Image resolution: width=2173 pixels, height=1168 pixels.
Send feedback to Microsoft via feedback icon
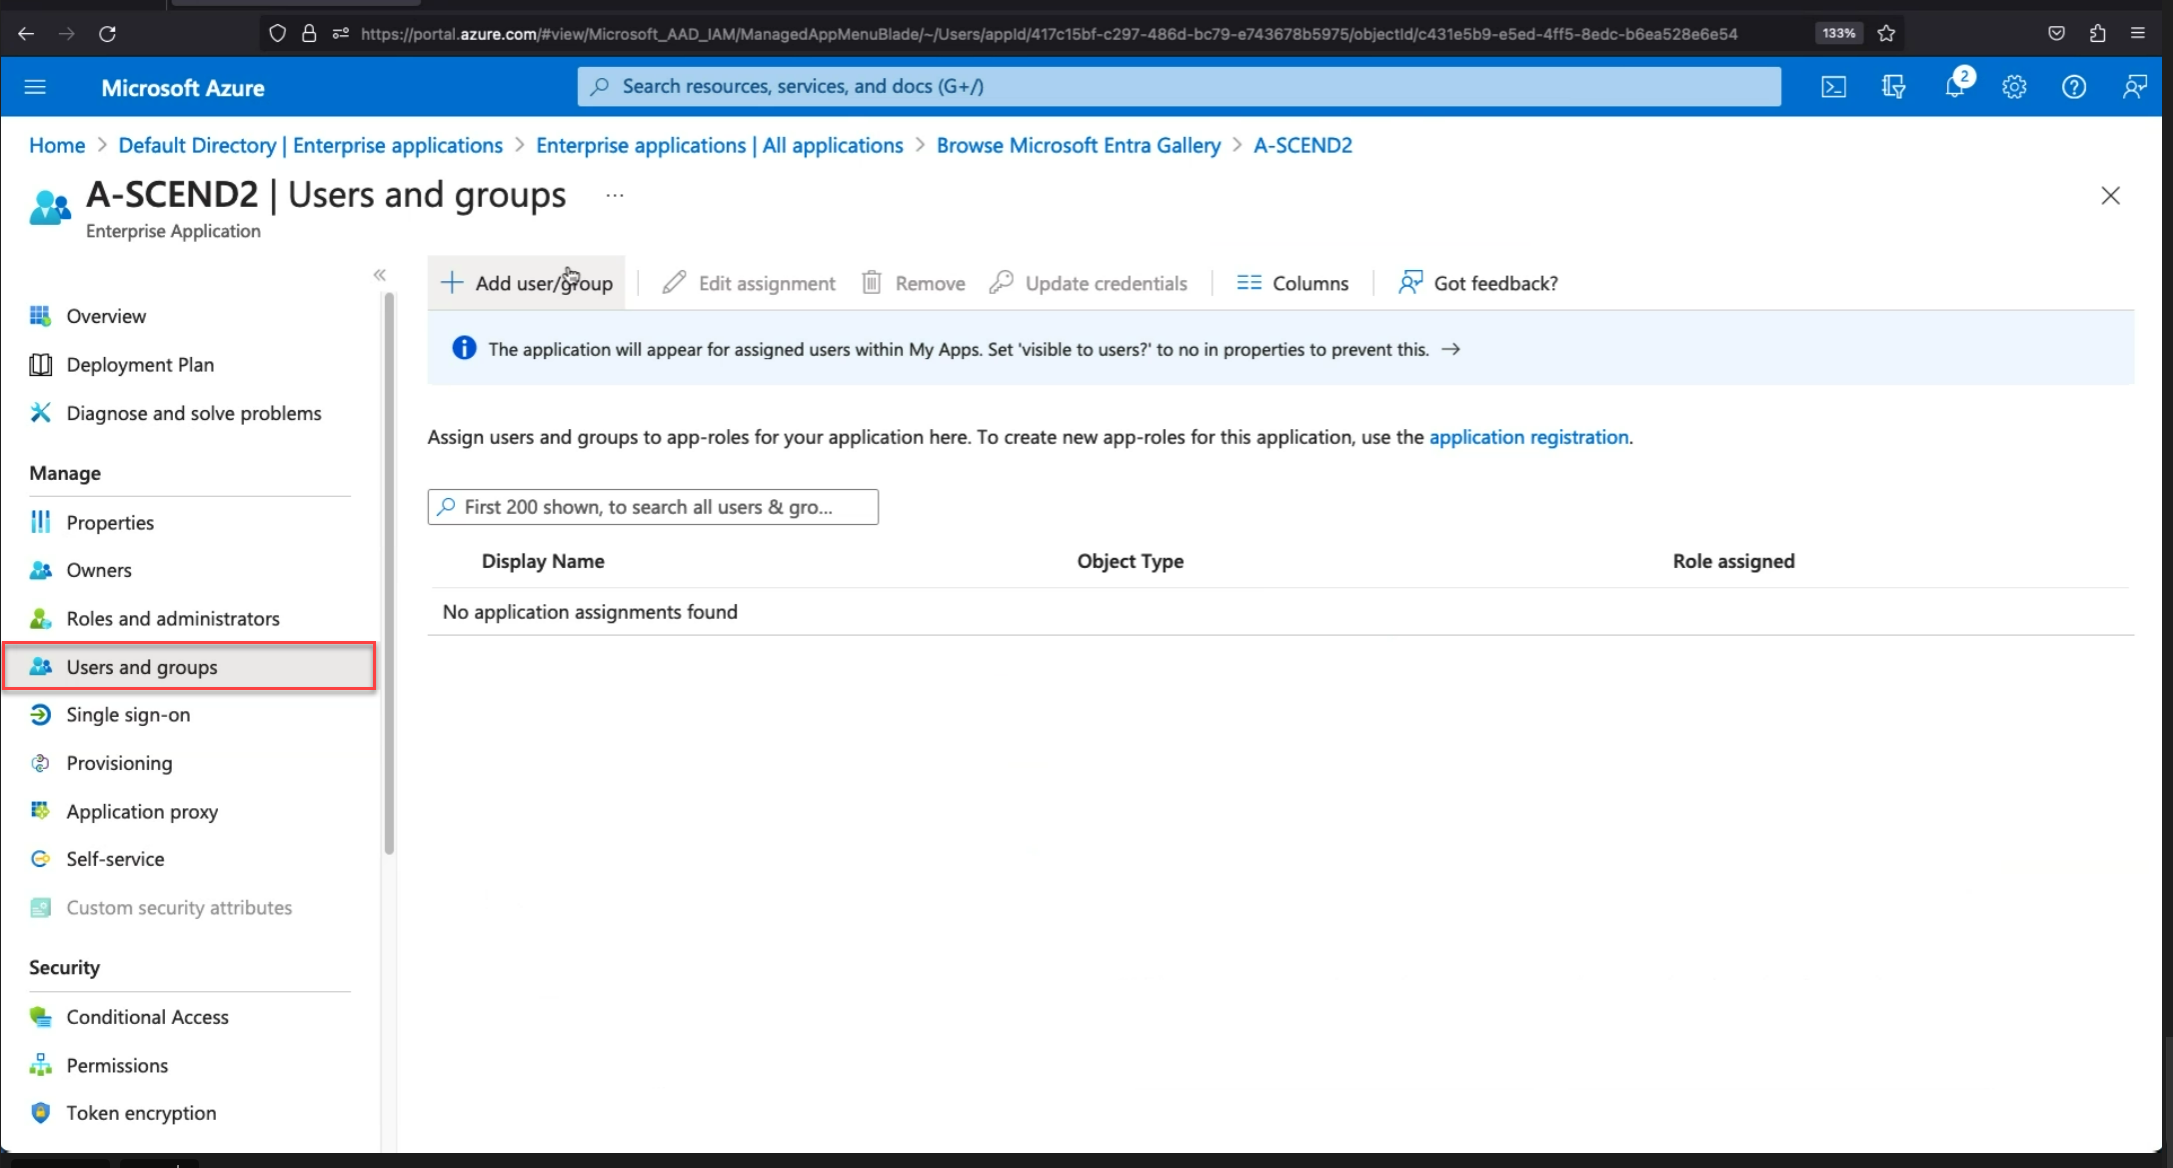click(2135, 86)
